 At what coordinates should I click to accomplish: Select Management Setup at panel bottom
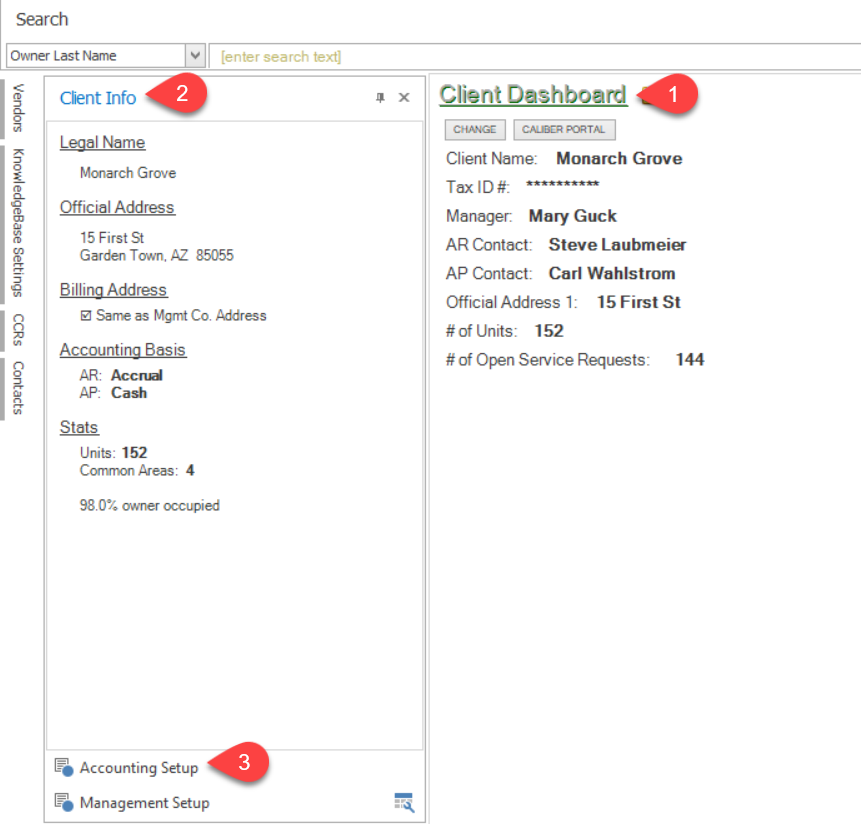(x=144, y=803)
